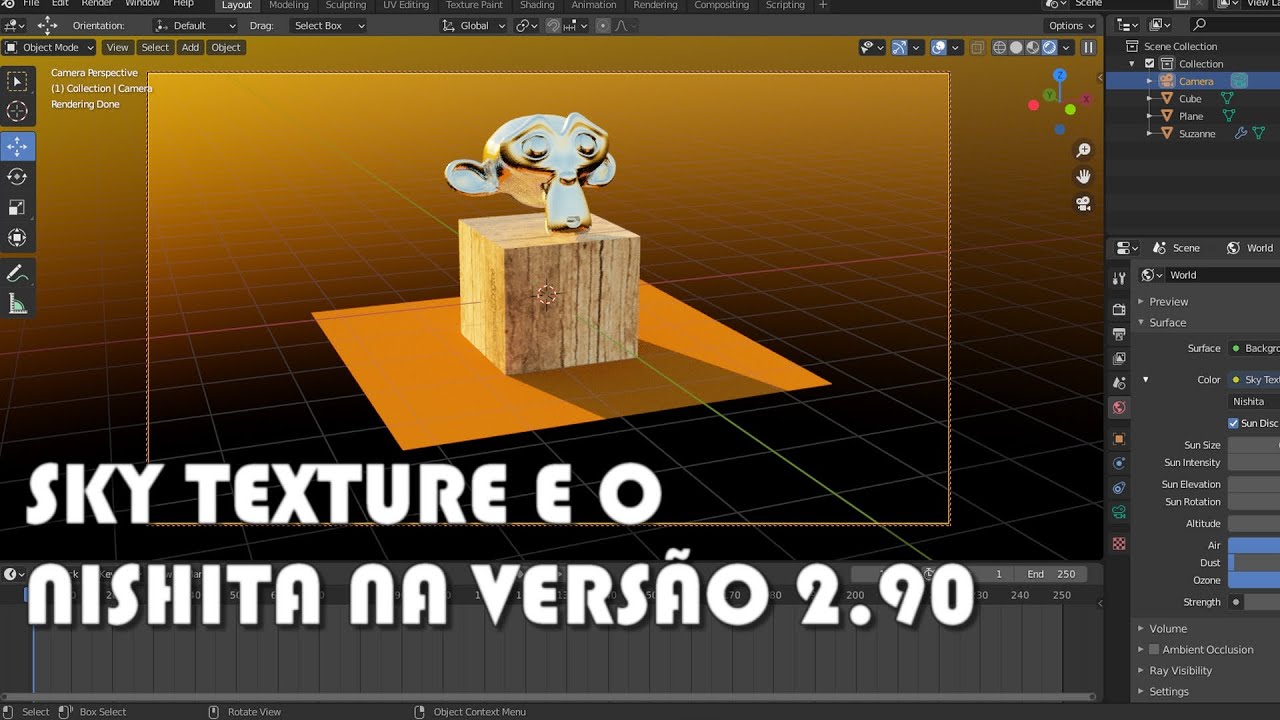The width and height of the screenshot is (1280, 720).
Task: Open the Render menu
Action: pyautogui.click(x=97, y=4)
